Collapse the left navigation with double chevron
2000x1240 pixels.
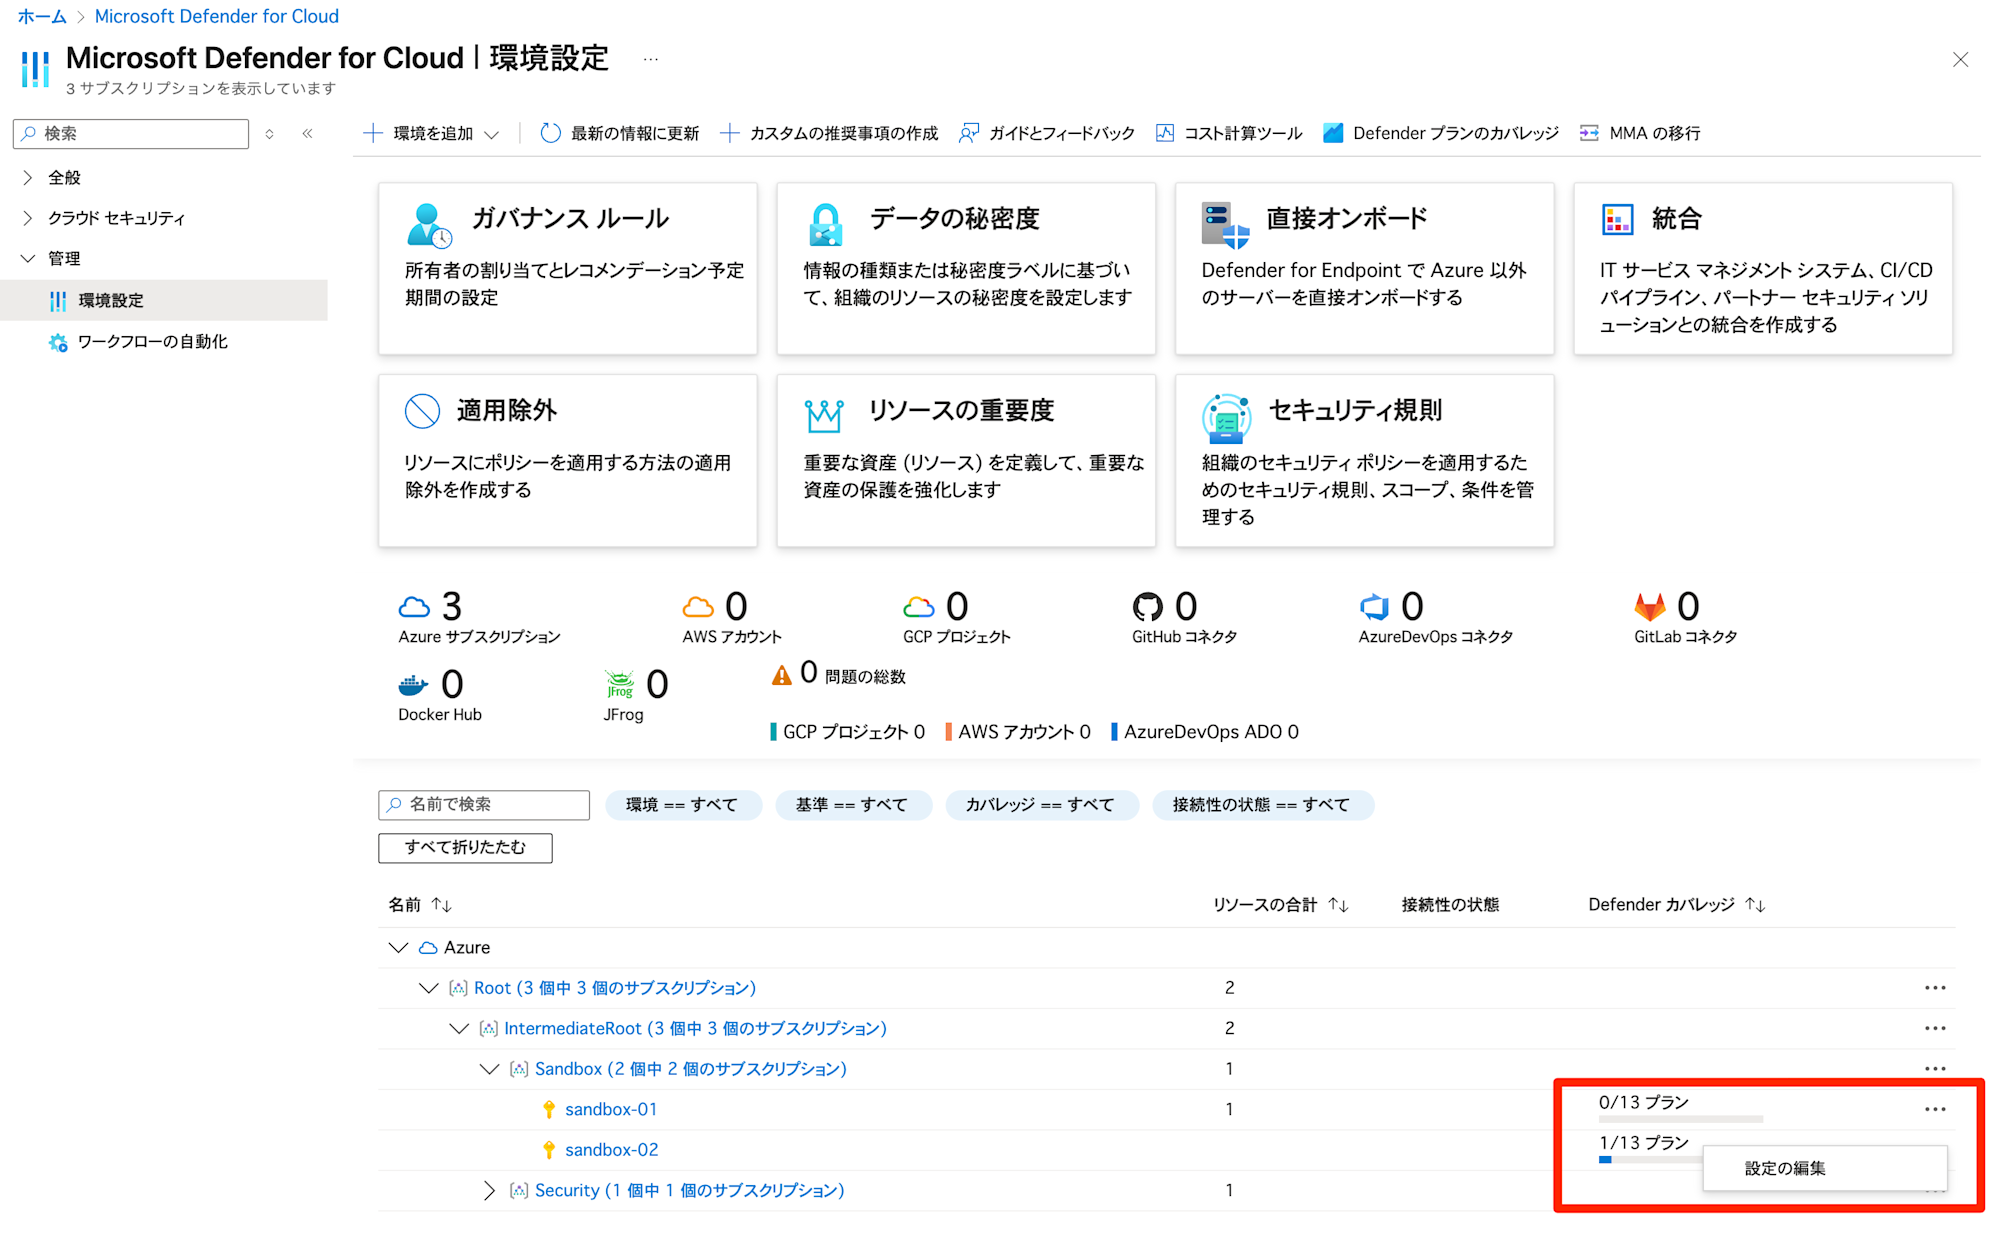coord(308,133)
